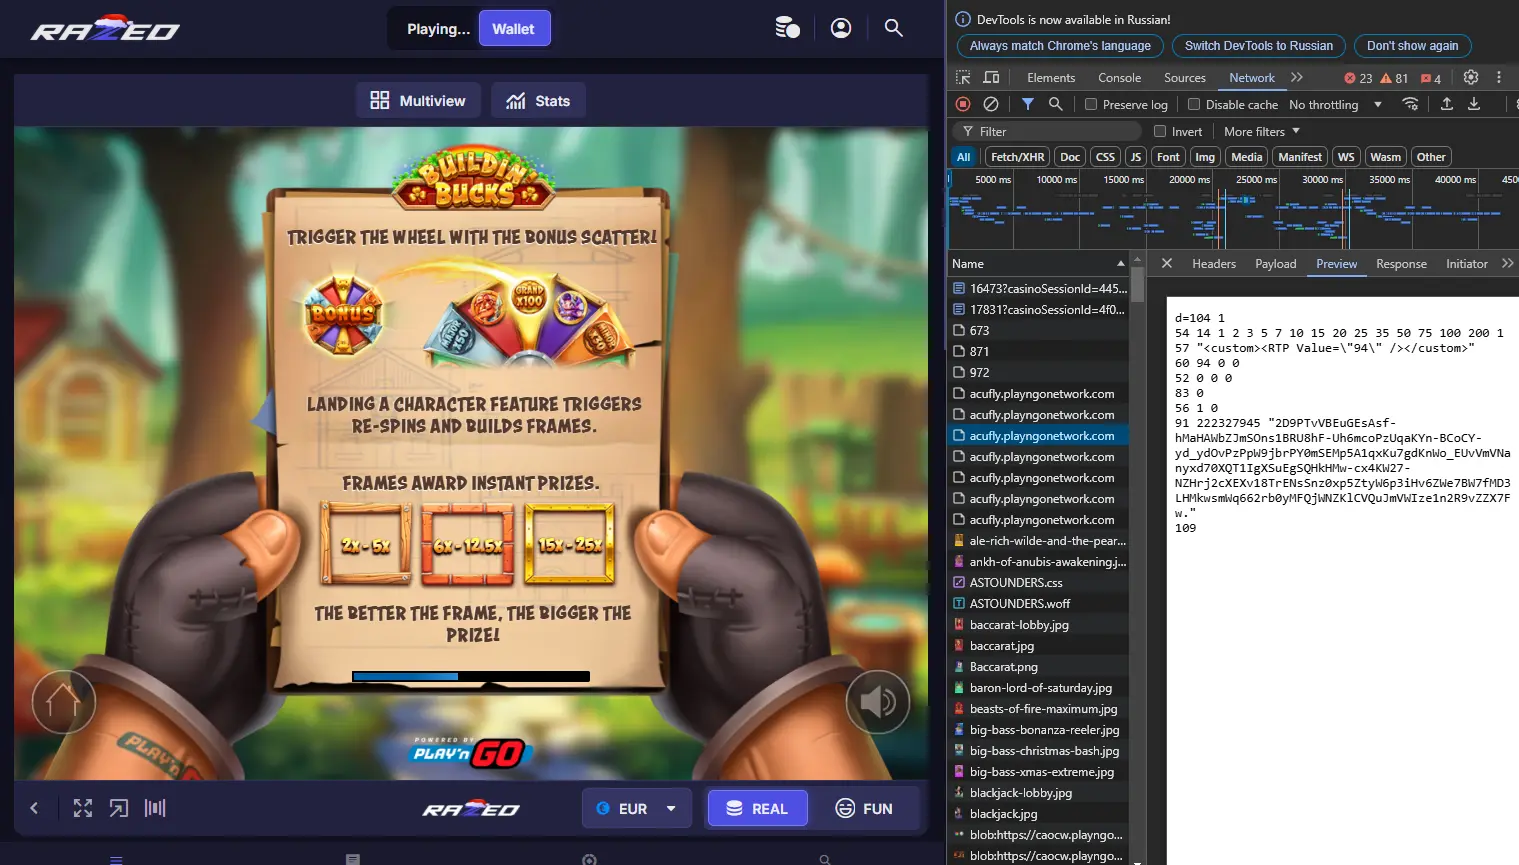Screen dimensions: 1519x865
Task: Open the No throttling dropdown
Action: [x=1335, y=104]
